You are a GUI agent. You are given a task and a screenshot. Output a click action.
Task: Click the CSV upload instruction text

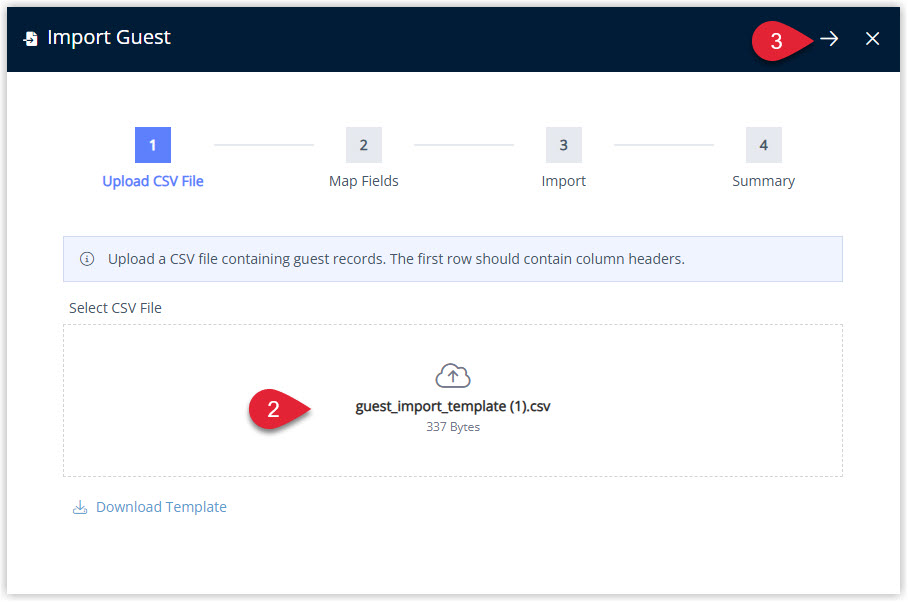(396, 259)
